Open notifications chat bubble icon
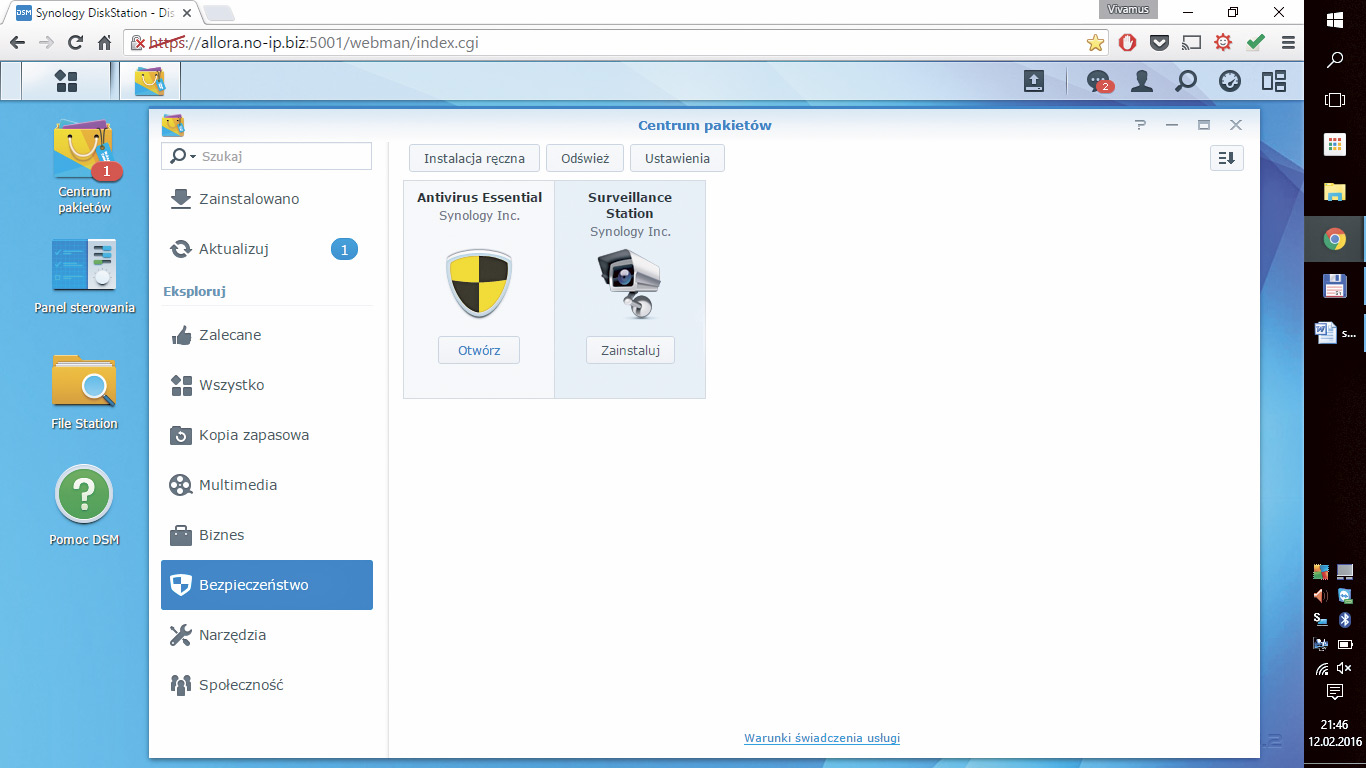Viewport: 1366px width, 768px height. tap(1098, 81)
